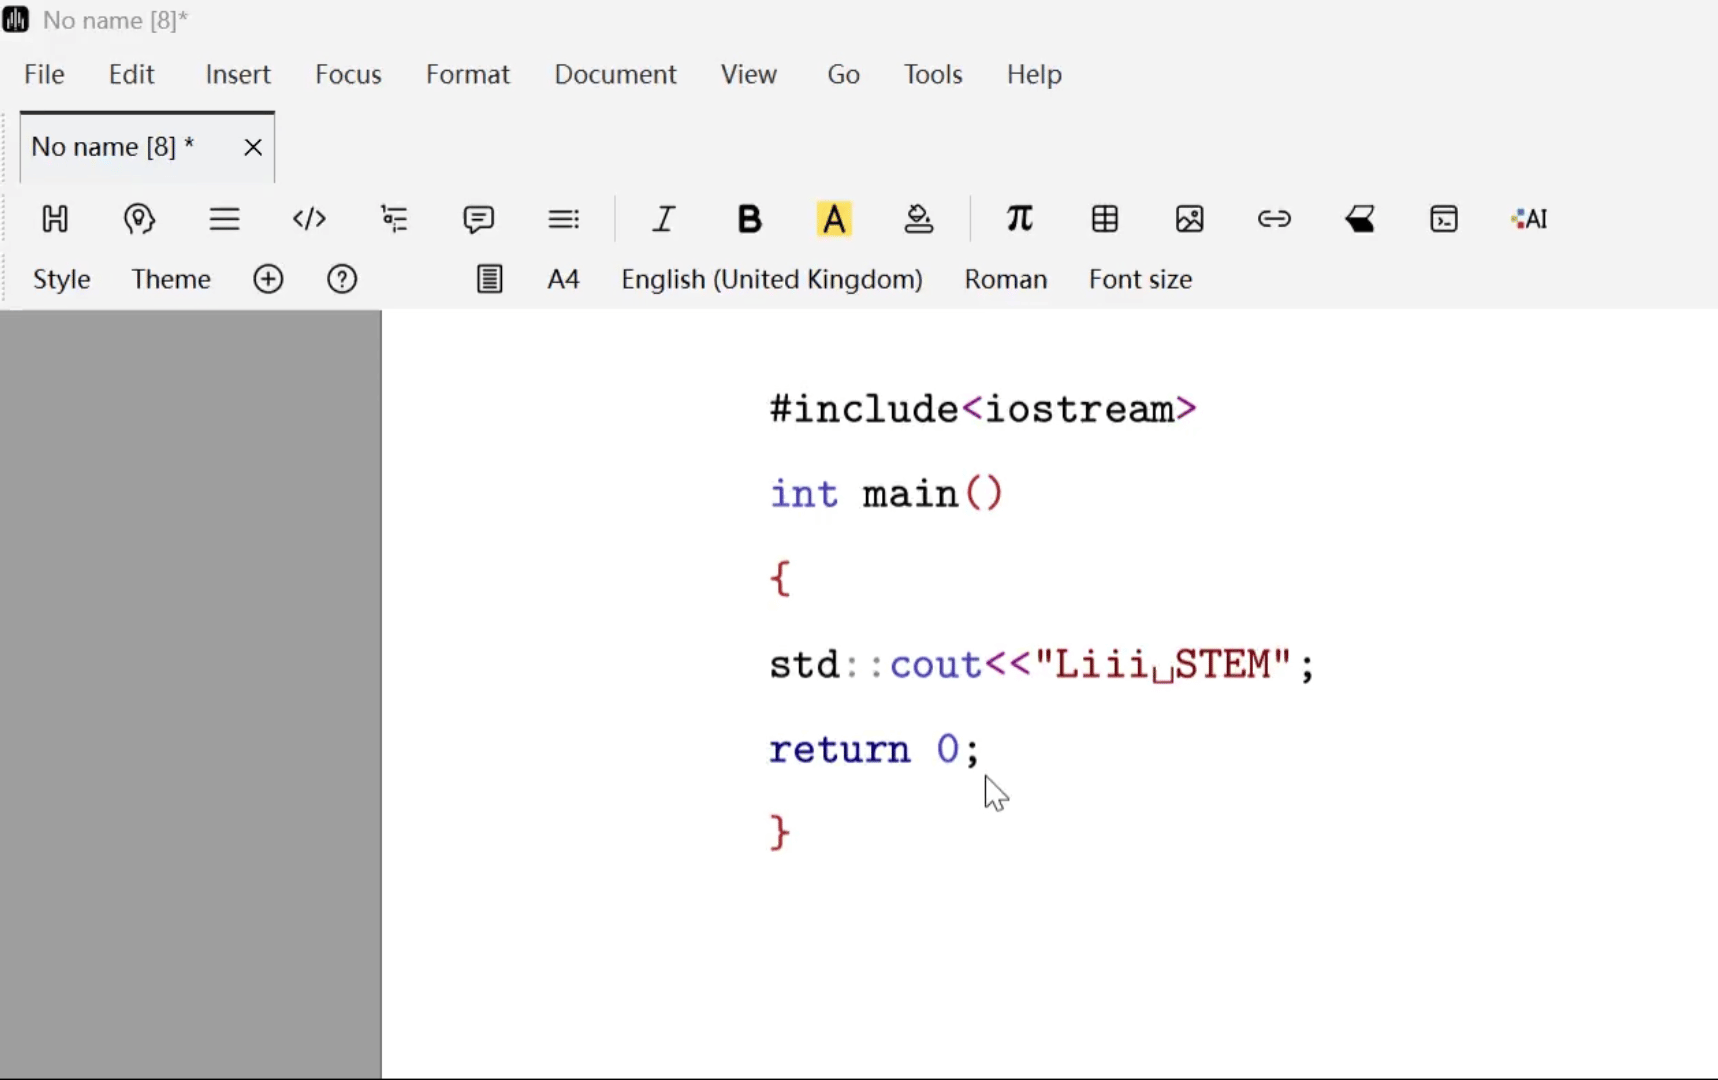Insert an image via the picture icon
Screen dimensions: 1718x1080
pos(1189,218)
